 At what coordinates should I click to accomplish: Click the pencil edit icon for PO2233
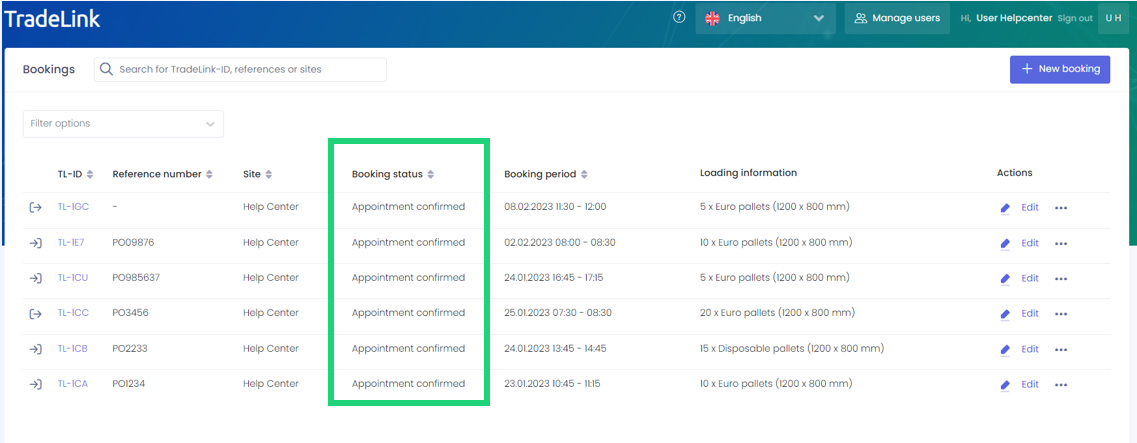coord(1005,350)
